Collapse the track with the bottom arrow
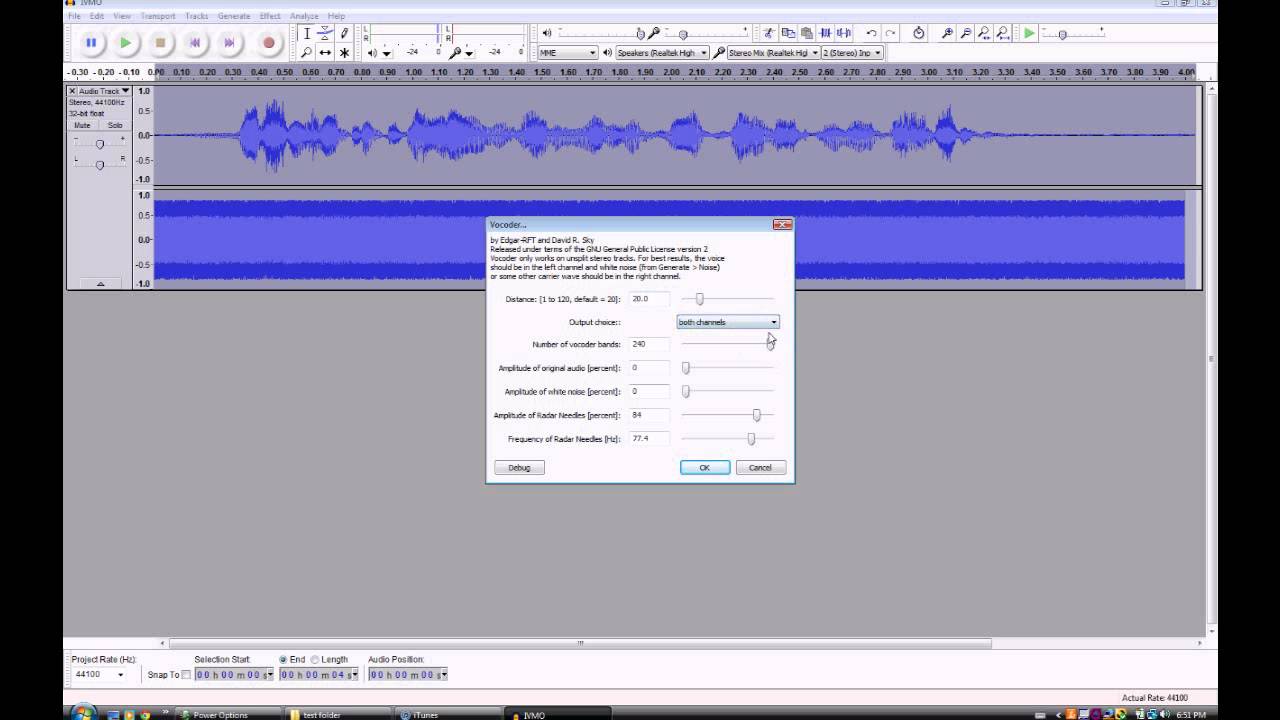 pyautogui.click(x=100, y=284)
